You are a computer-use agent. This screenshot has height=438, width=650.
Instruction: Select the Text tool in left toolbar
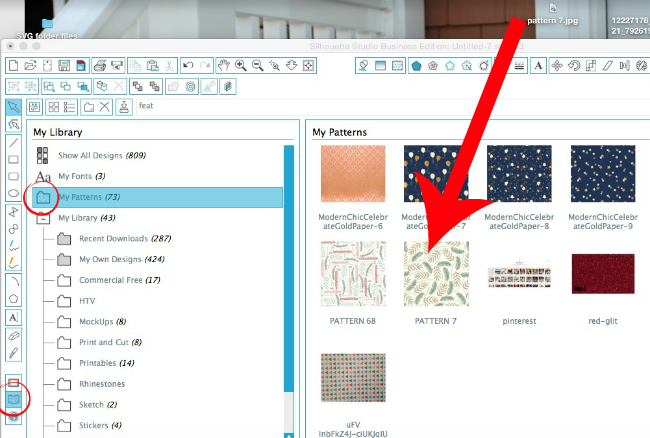14,317
